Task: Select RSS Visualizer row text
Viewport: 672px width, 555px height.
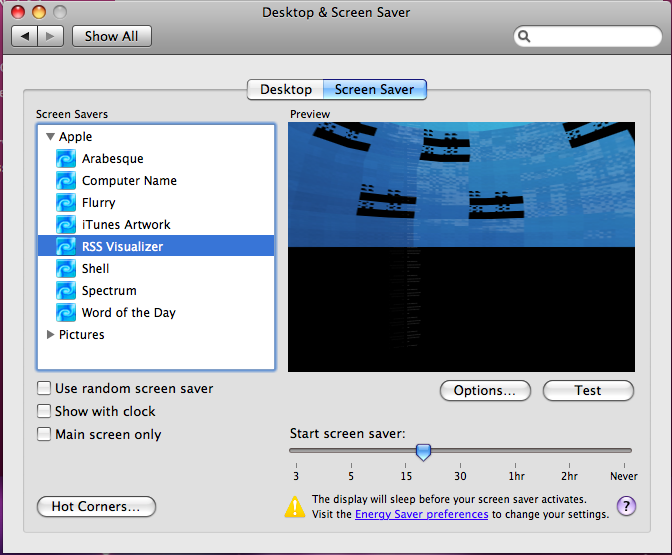Action: click(123, 246)
